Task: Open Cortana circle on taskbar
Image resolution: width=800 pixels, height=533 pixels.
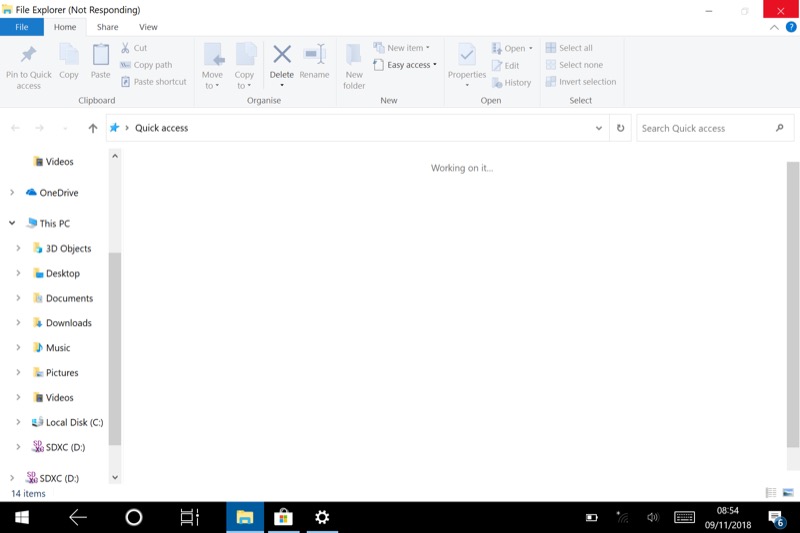Action: (x=134, y=517)
